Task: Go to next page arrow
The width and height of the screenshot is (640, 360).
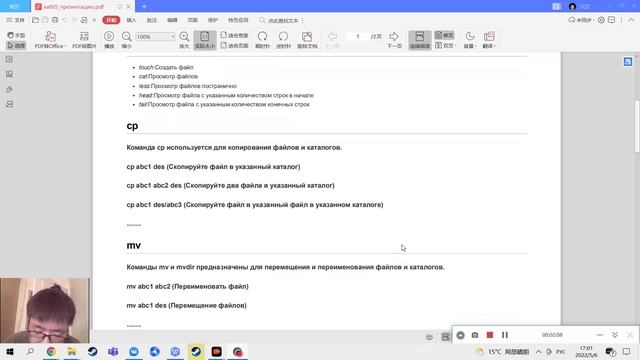Action: [394, 40]
